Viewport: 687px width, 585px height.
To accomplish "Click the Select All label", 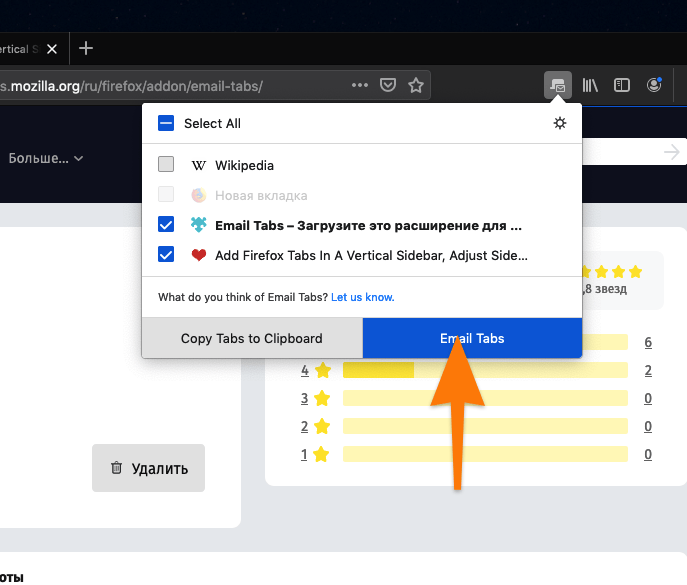I will click(212, 124).
